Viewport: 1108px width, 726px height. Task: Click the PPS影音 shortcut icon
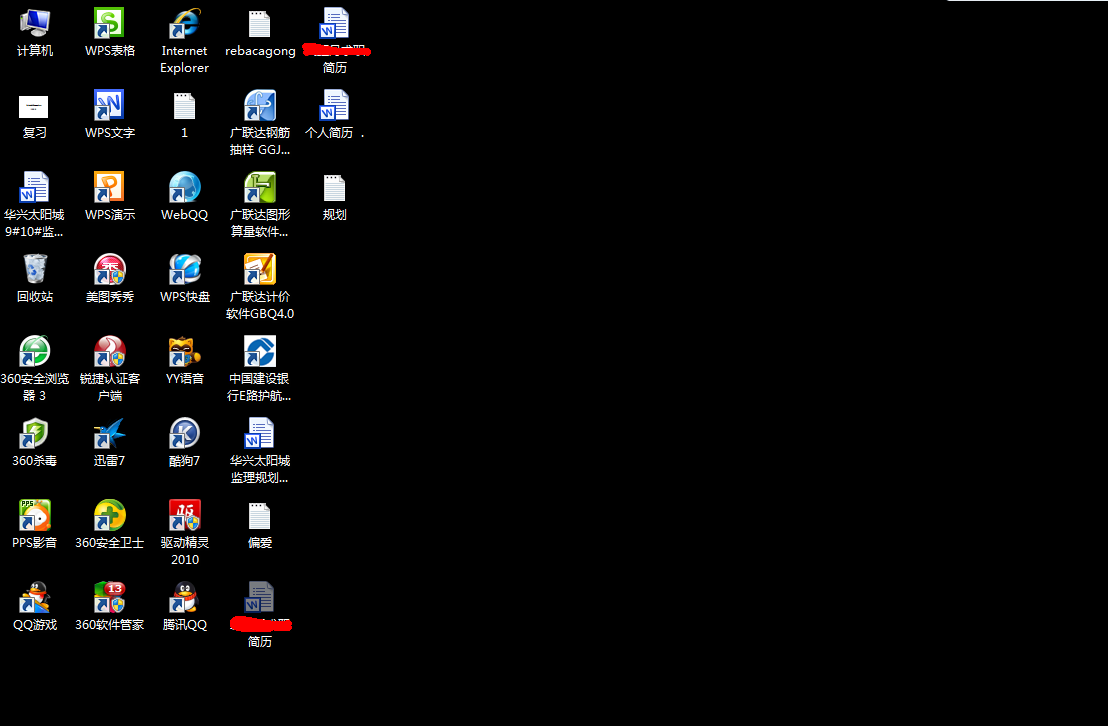(x=35, y=515)
